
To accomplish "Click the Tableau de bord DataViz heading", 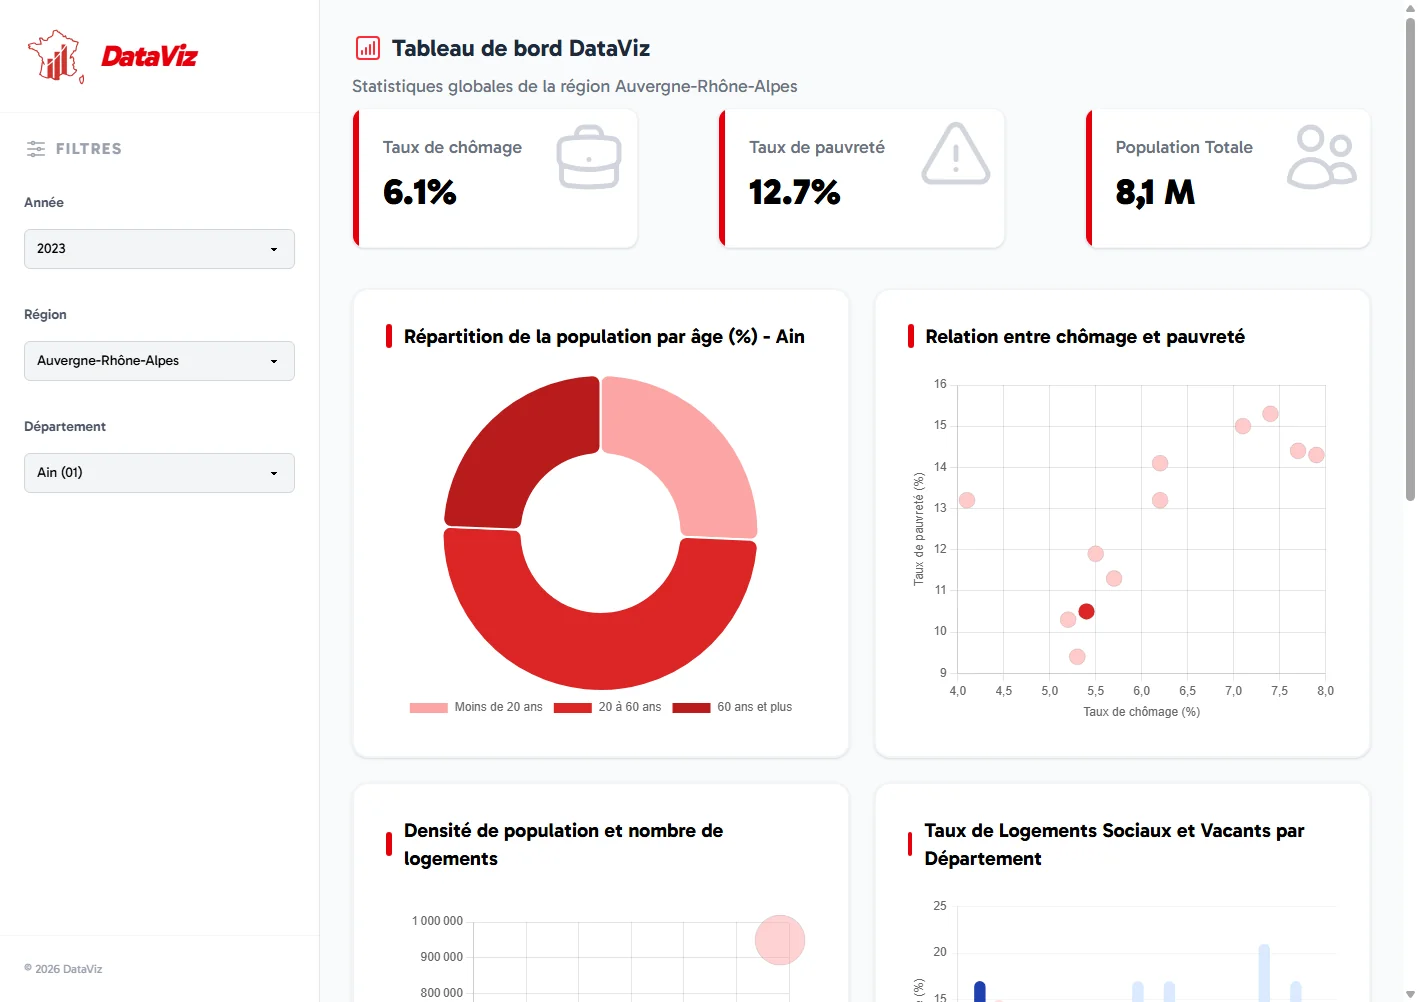I will (x=521, y=48).
